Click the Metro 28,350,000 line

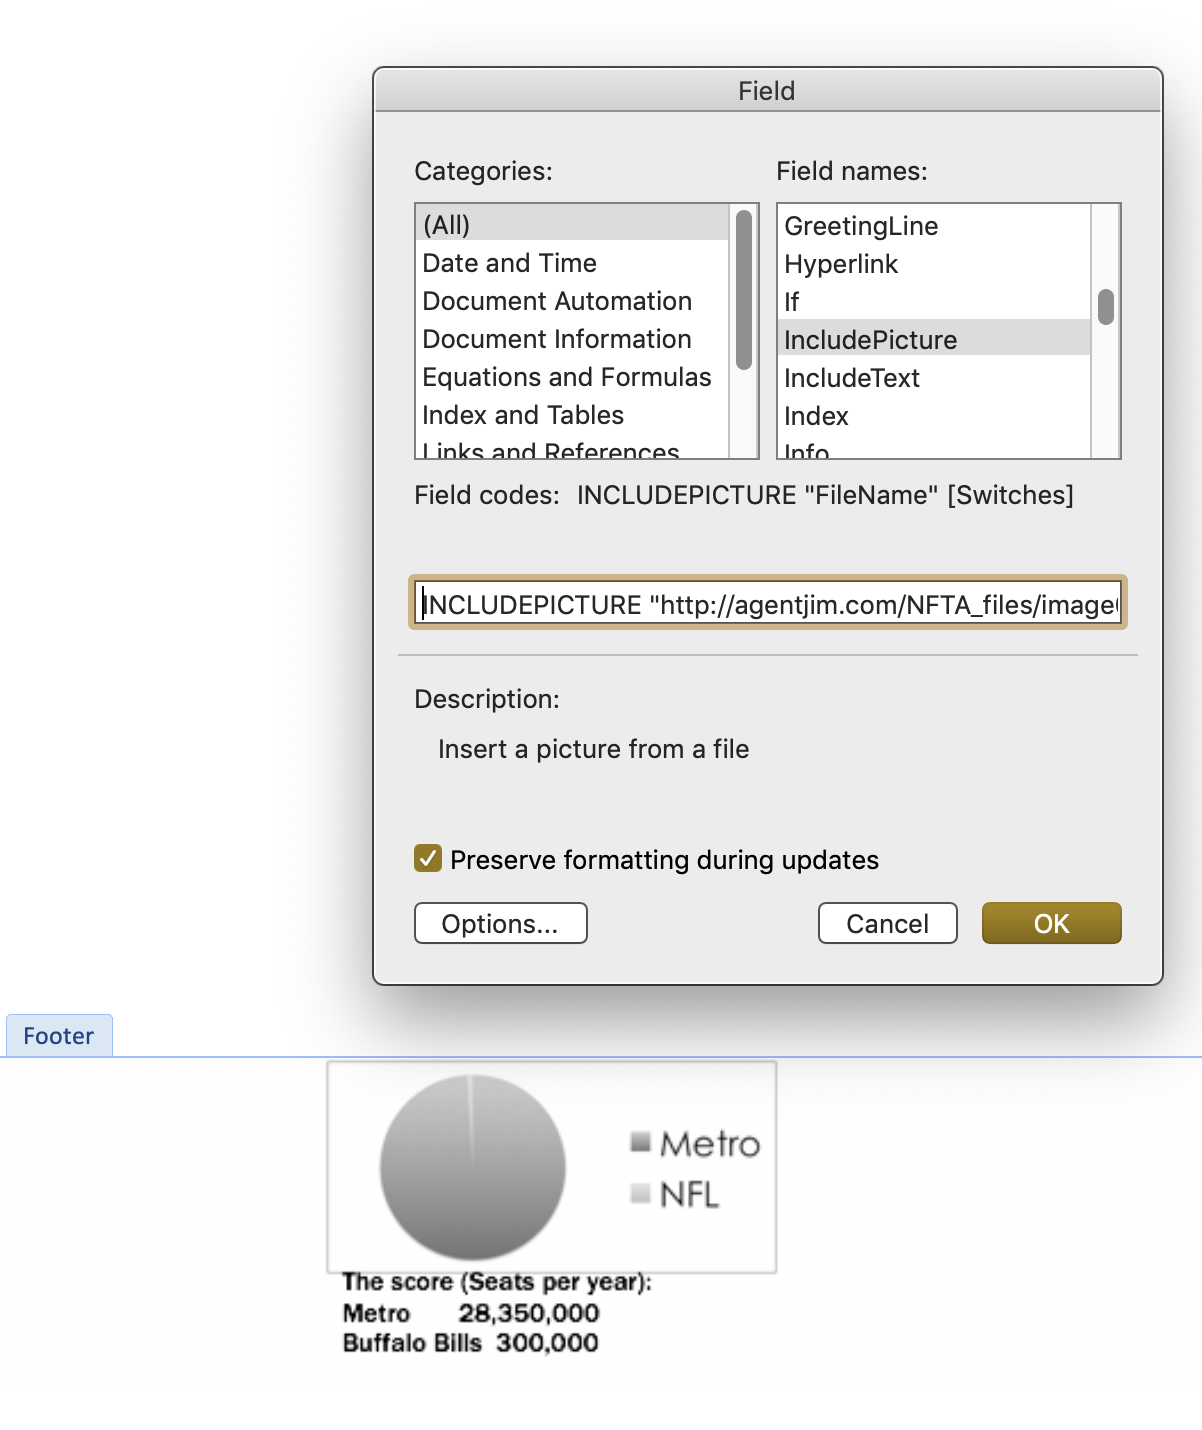coord(470,1313)
